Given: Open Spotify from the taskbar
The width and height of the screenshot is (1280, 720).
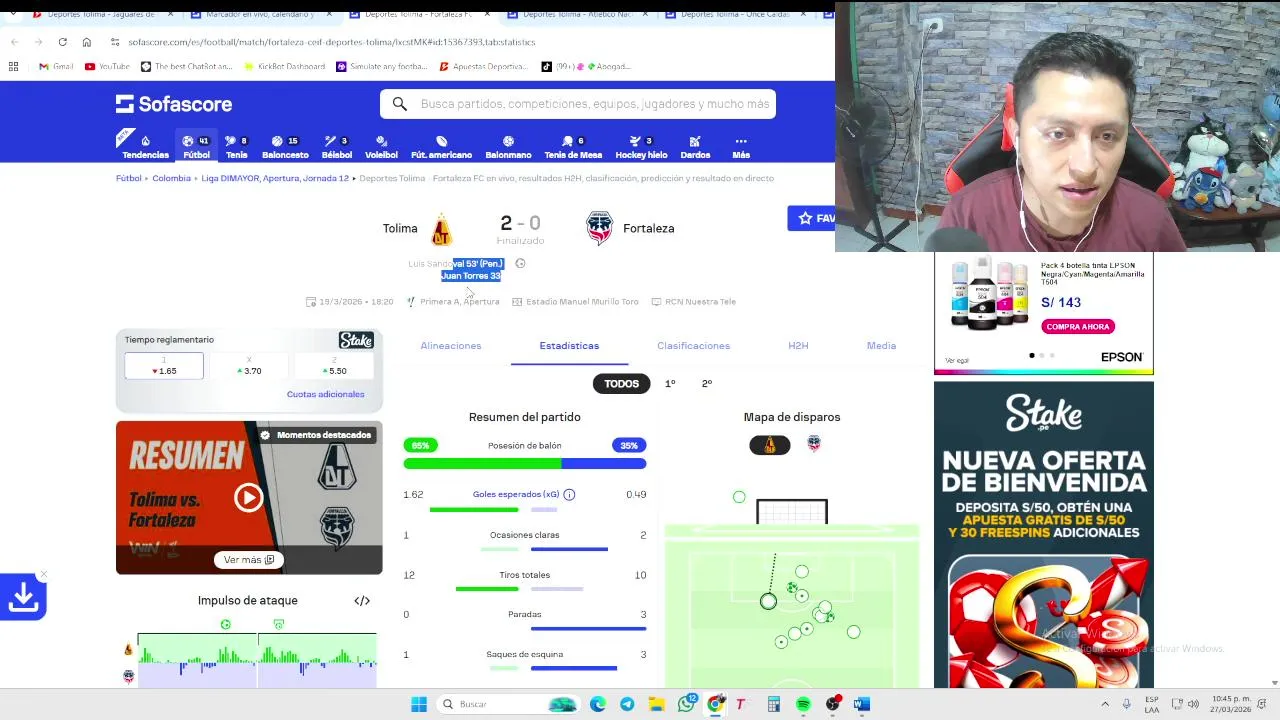Looking at the screenshot, I should click(803, 704).
